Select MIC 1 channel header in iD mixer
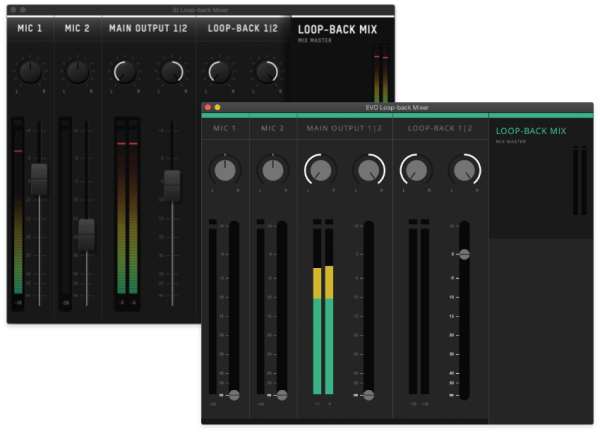Screen dimensions: 600x433 coord(30,28)
